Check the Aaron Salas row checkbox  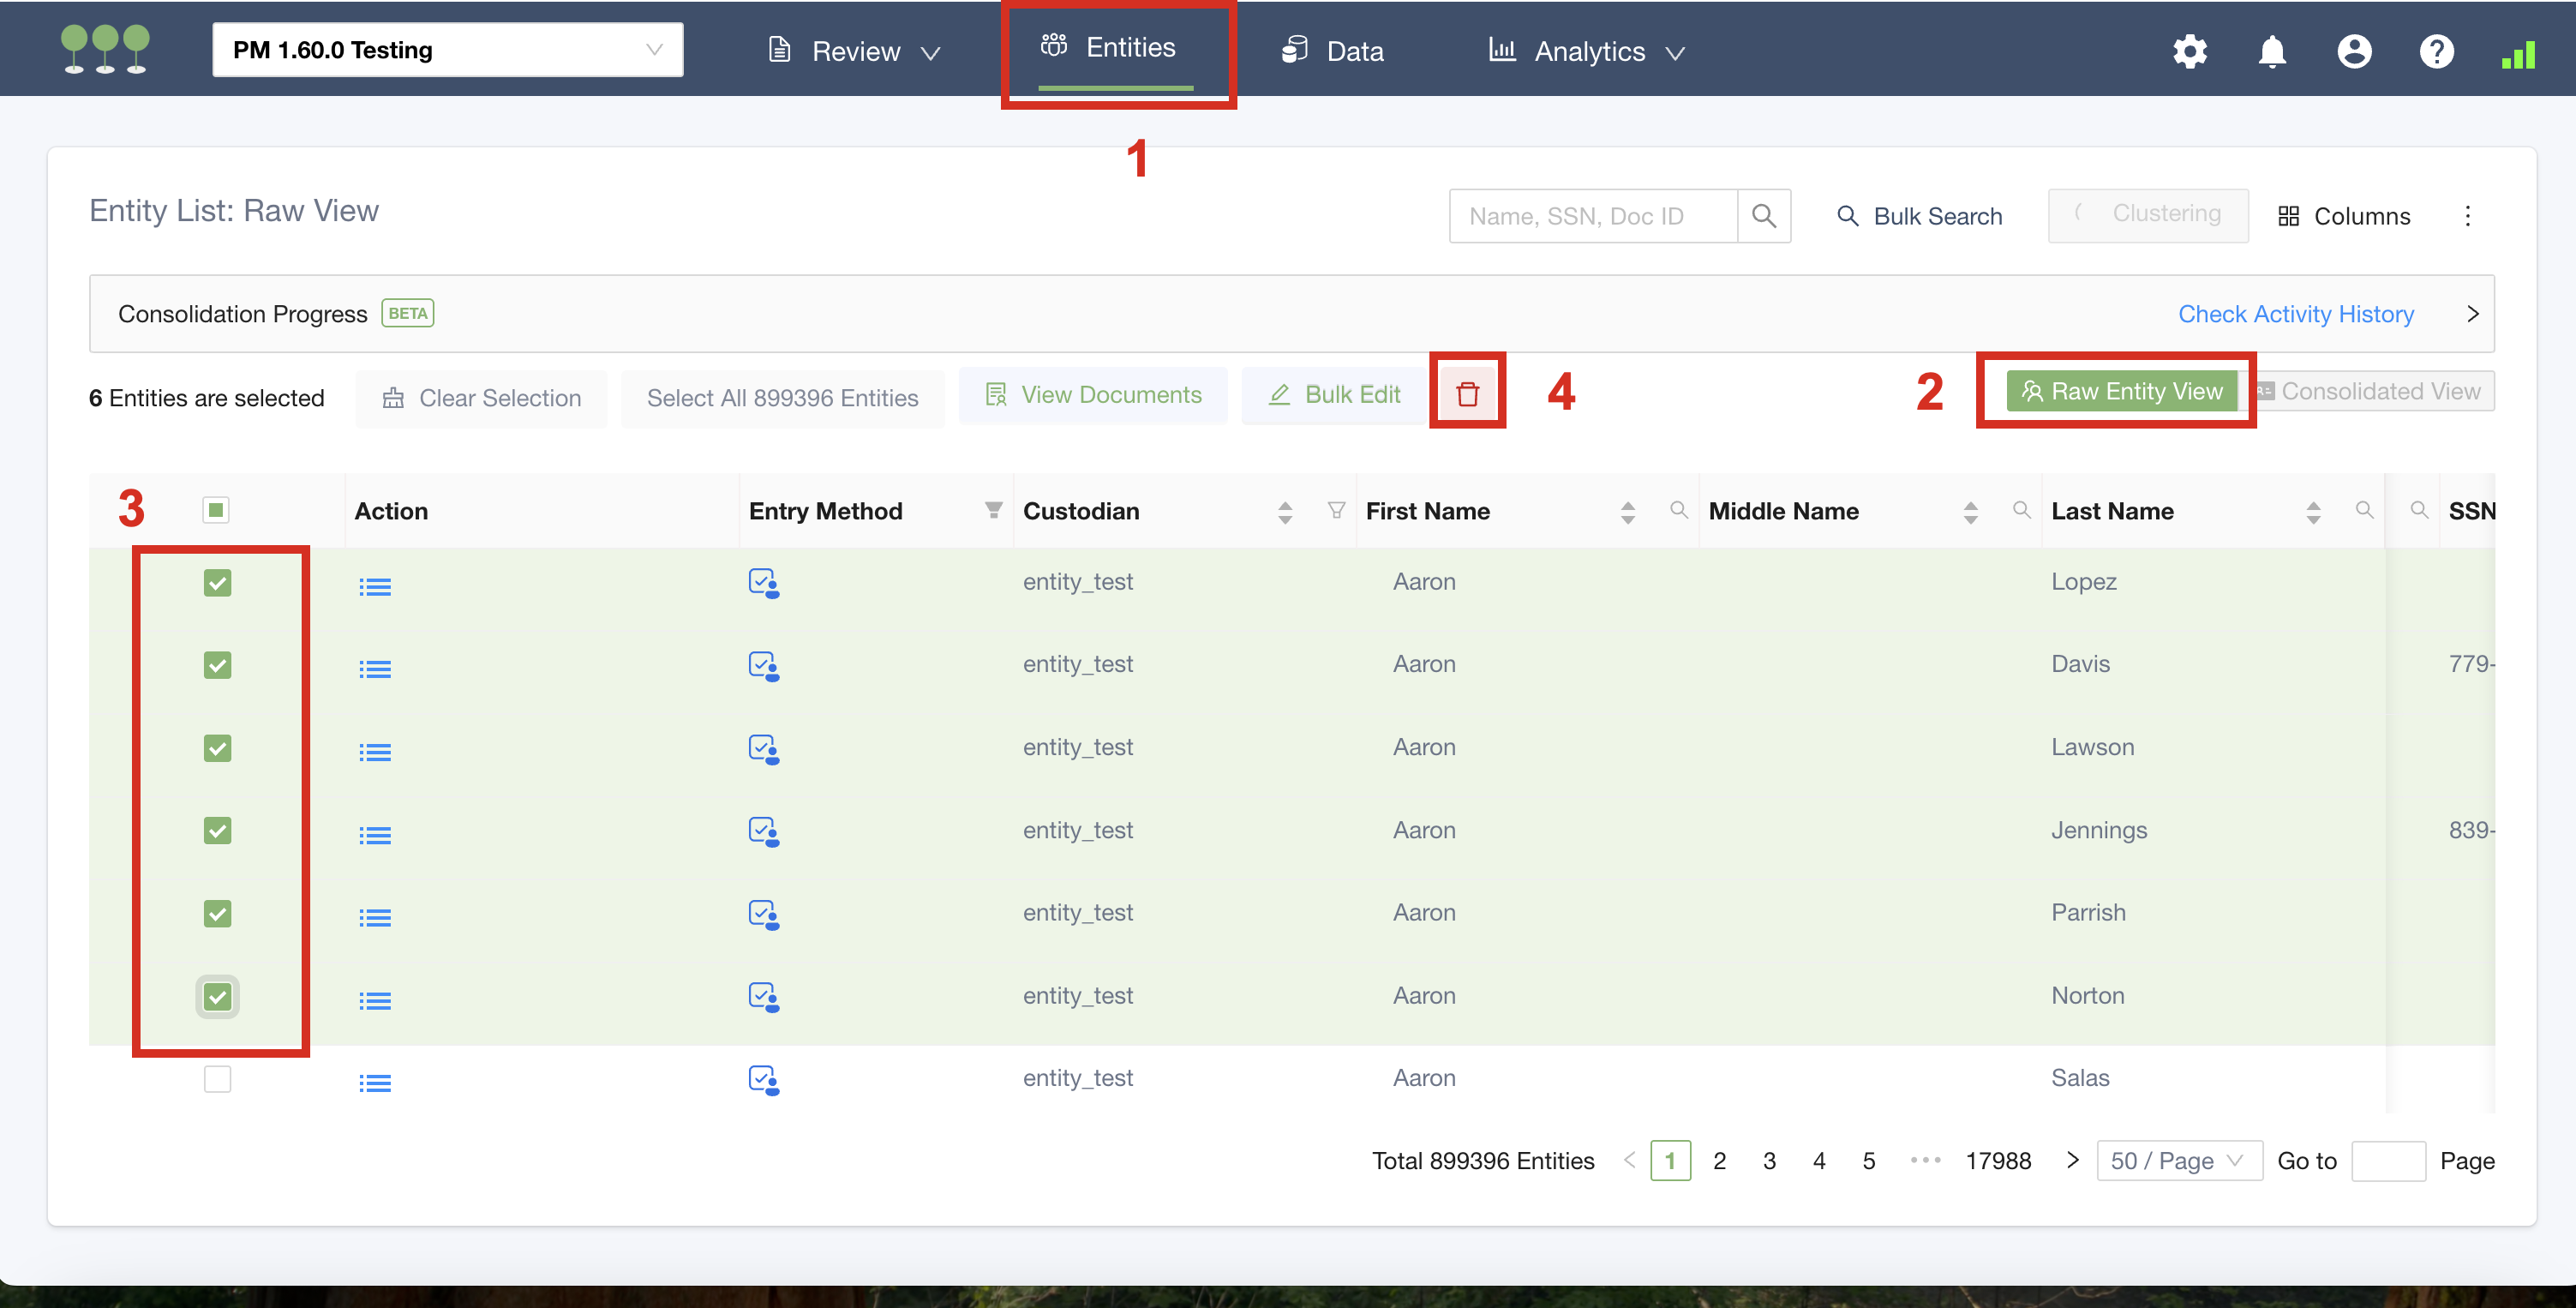click(217, 1079)
